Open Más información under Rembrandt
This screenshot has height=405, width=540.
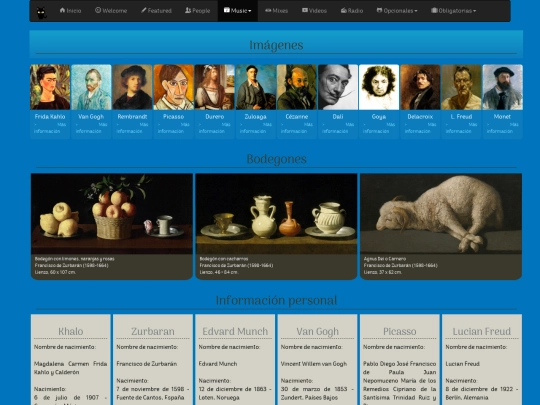[x=132, y=128]
